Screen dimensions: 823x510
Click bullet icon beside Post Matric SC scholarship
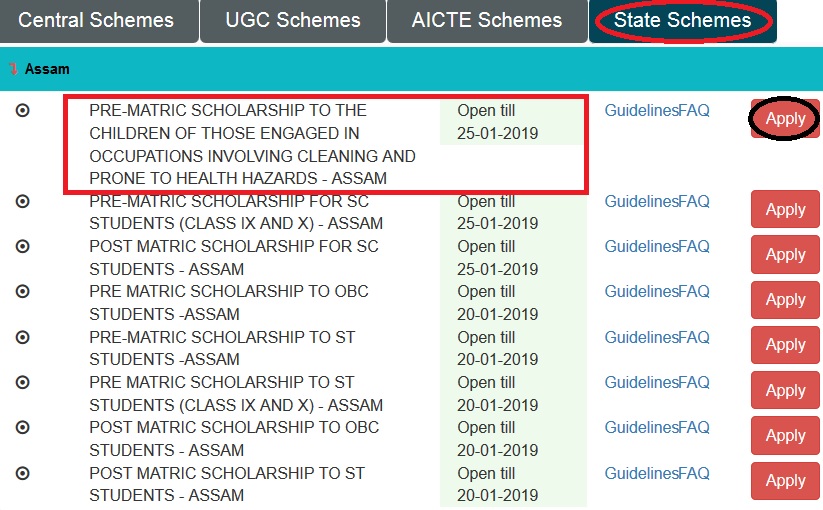click(x=23, y=246)
